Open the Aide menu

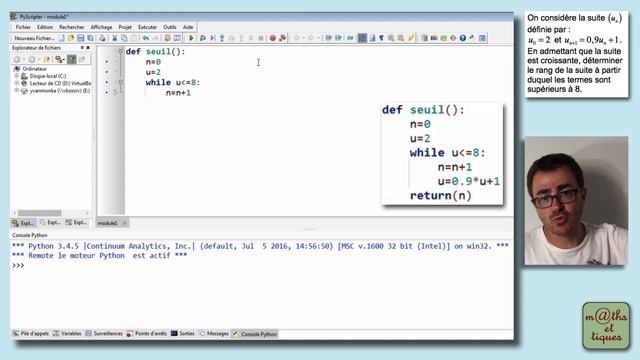tap(188, 27)
